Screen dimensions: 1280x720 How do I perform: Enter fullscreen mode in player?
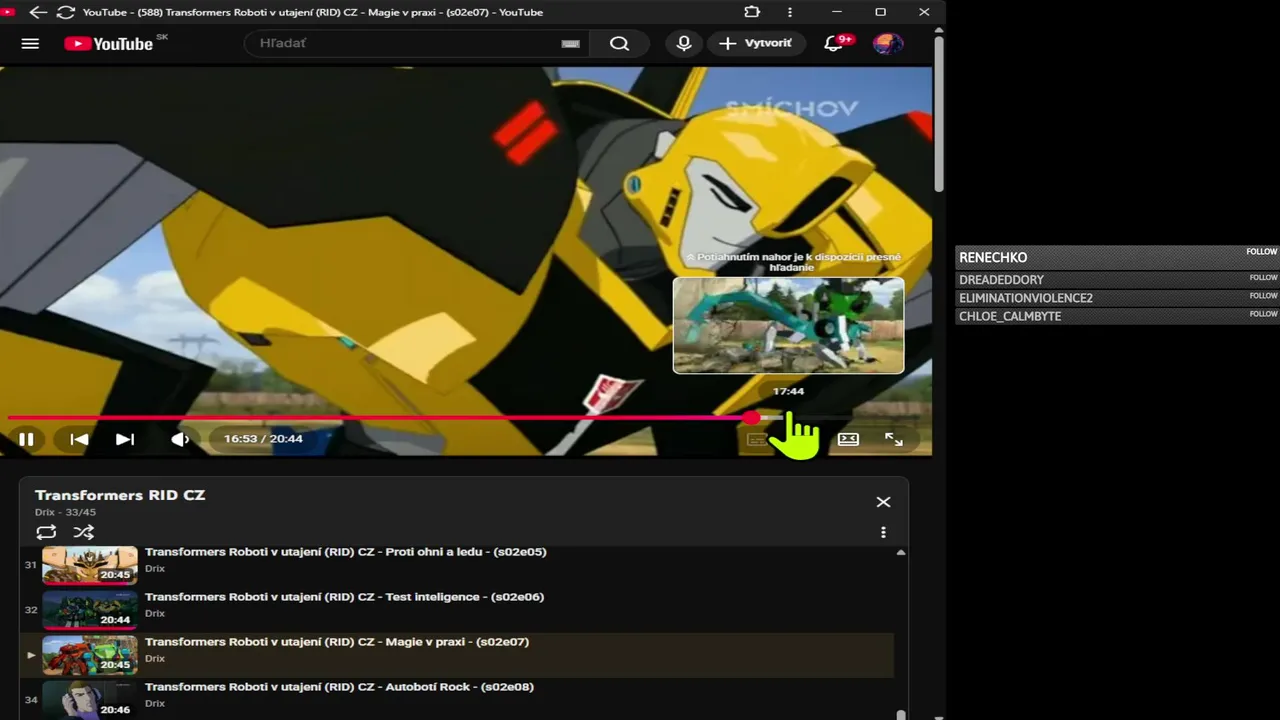coord(894,439)
